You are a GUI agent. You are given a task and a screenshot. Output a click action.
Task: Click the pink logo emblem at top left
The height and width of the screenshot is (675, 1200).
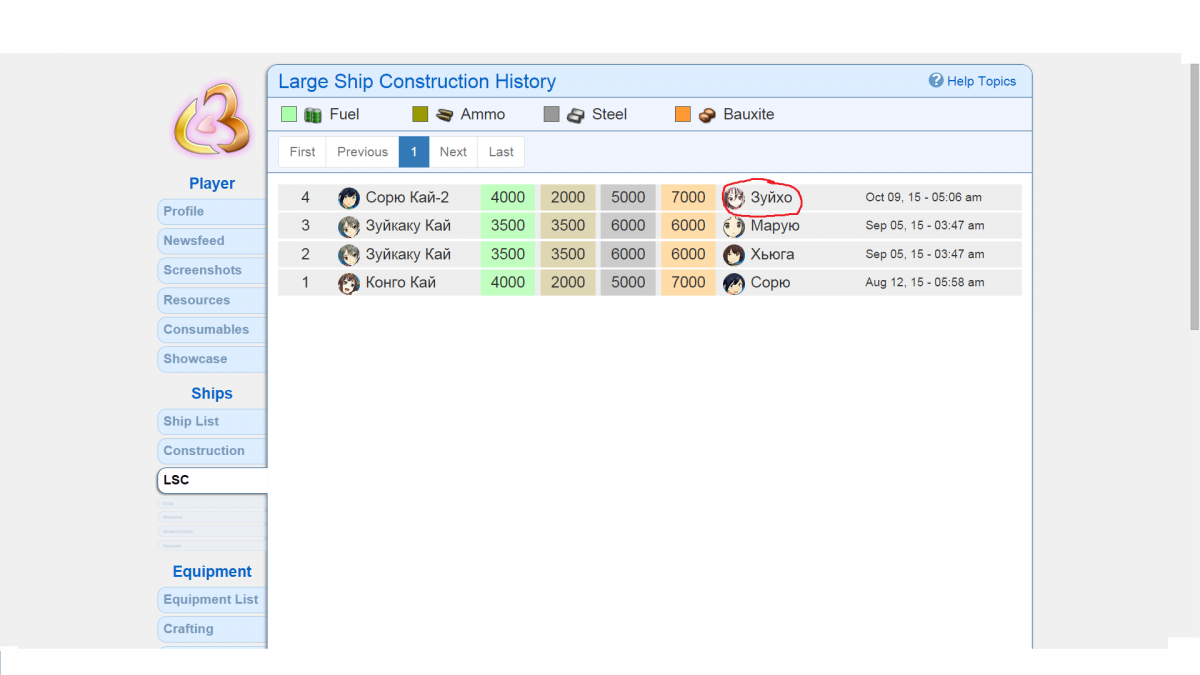(x=211, y=119)
